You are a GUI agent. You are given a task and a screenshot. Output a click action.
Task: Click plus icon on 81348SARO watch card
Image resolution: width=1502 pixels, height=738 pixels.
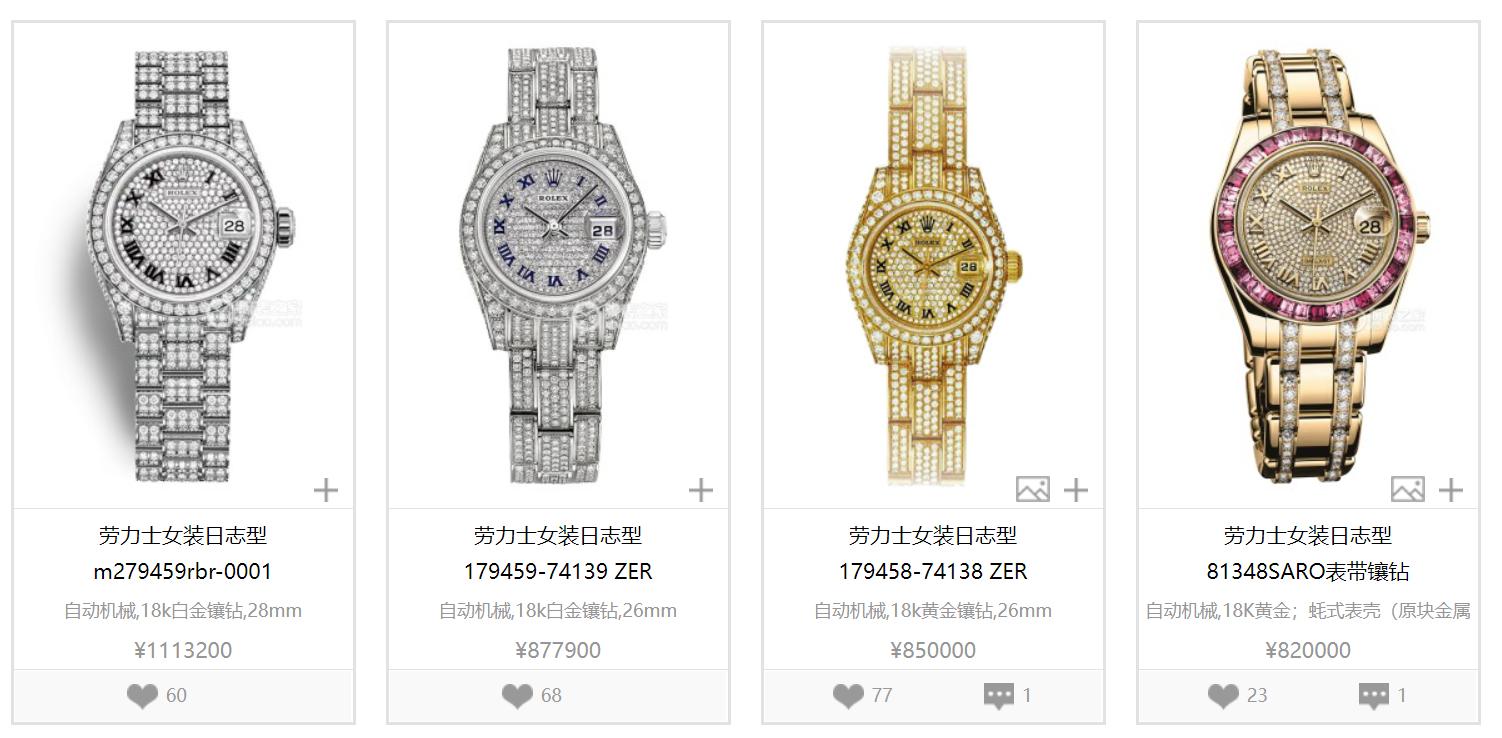(x=1451, y=490)
